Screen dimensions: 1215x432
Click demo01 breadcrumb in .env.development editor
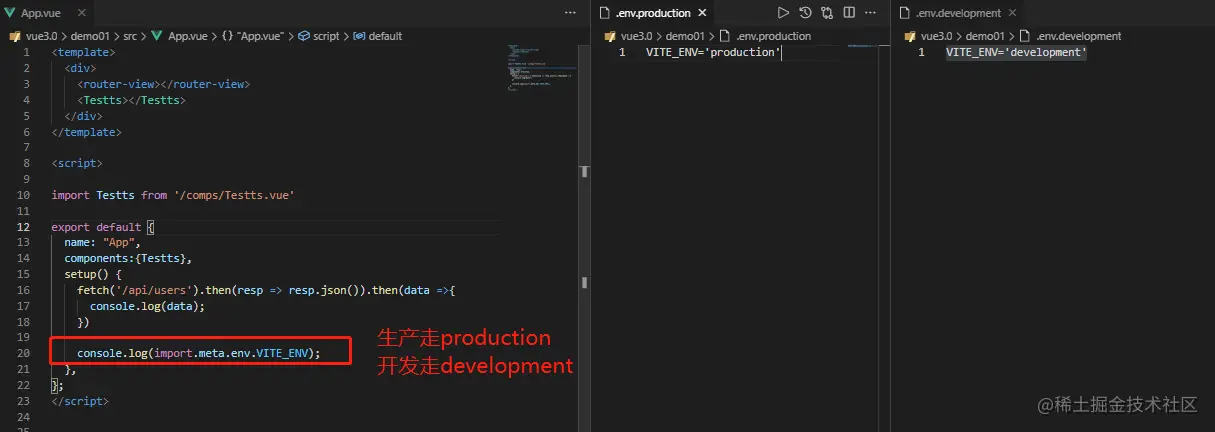point(984,36)
